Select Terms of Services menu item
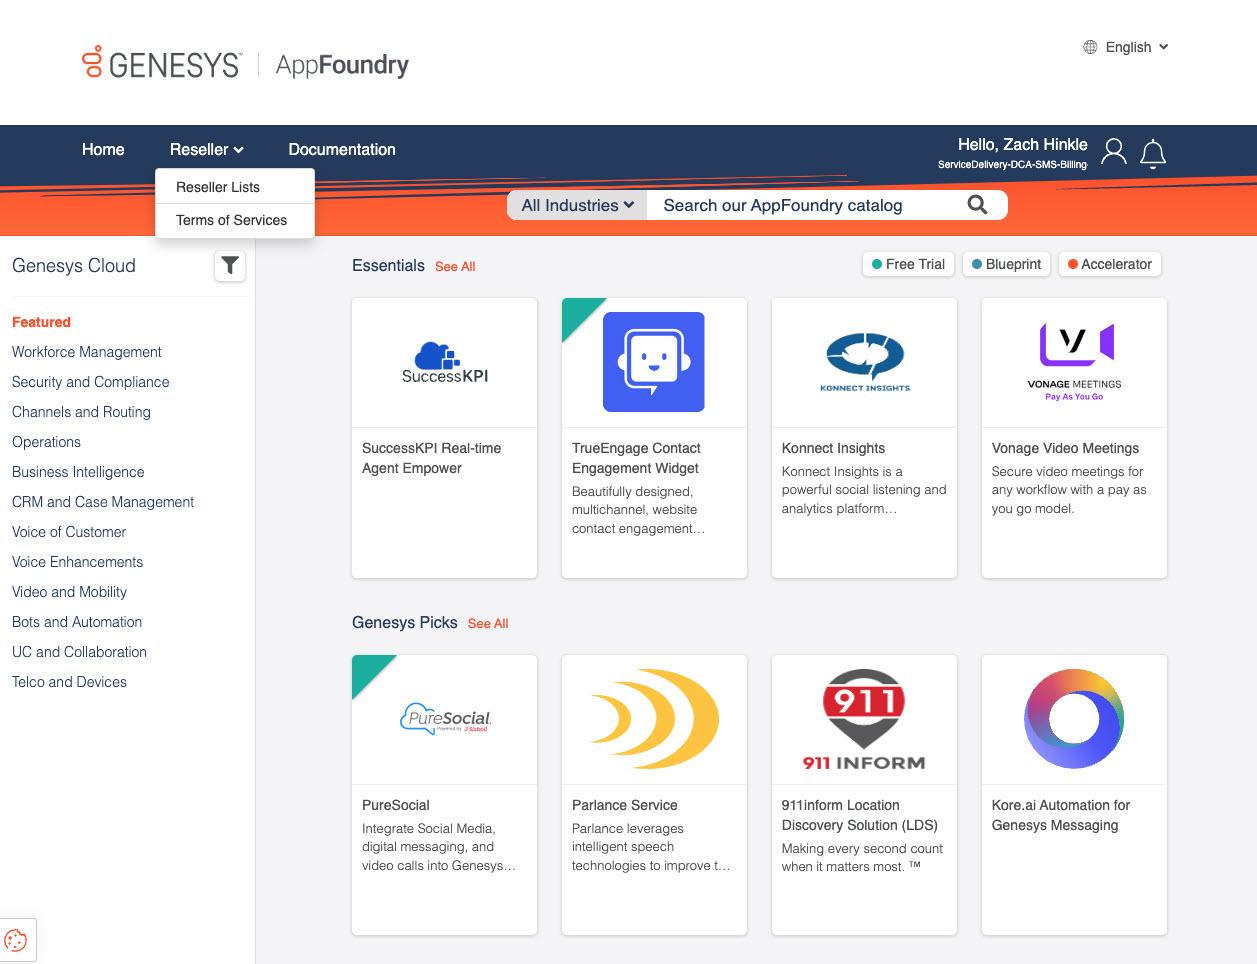 click(x=231, y=220)
